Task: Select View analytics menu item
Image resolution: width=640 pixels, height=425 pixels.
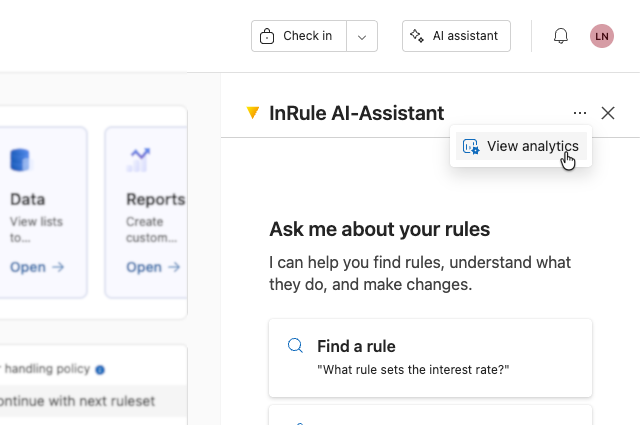Action: [521, 146]
